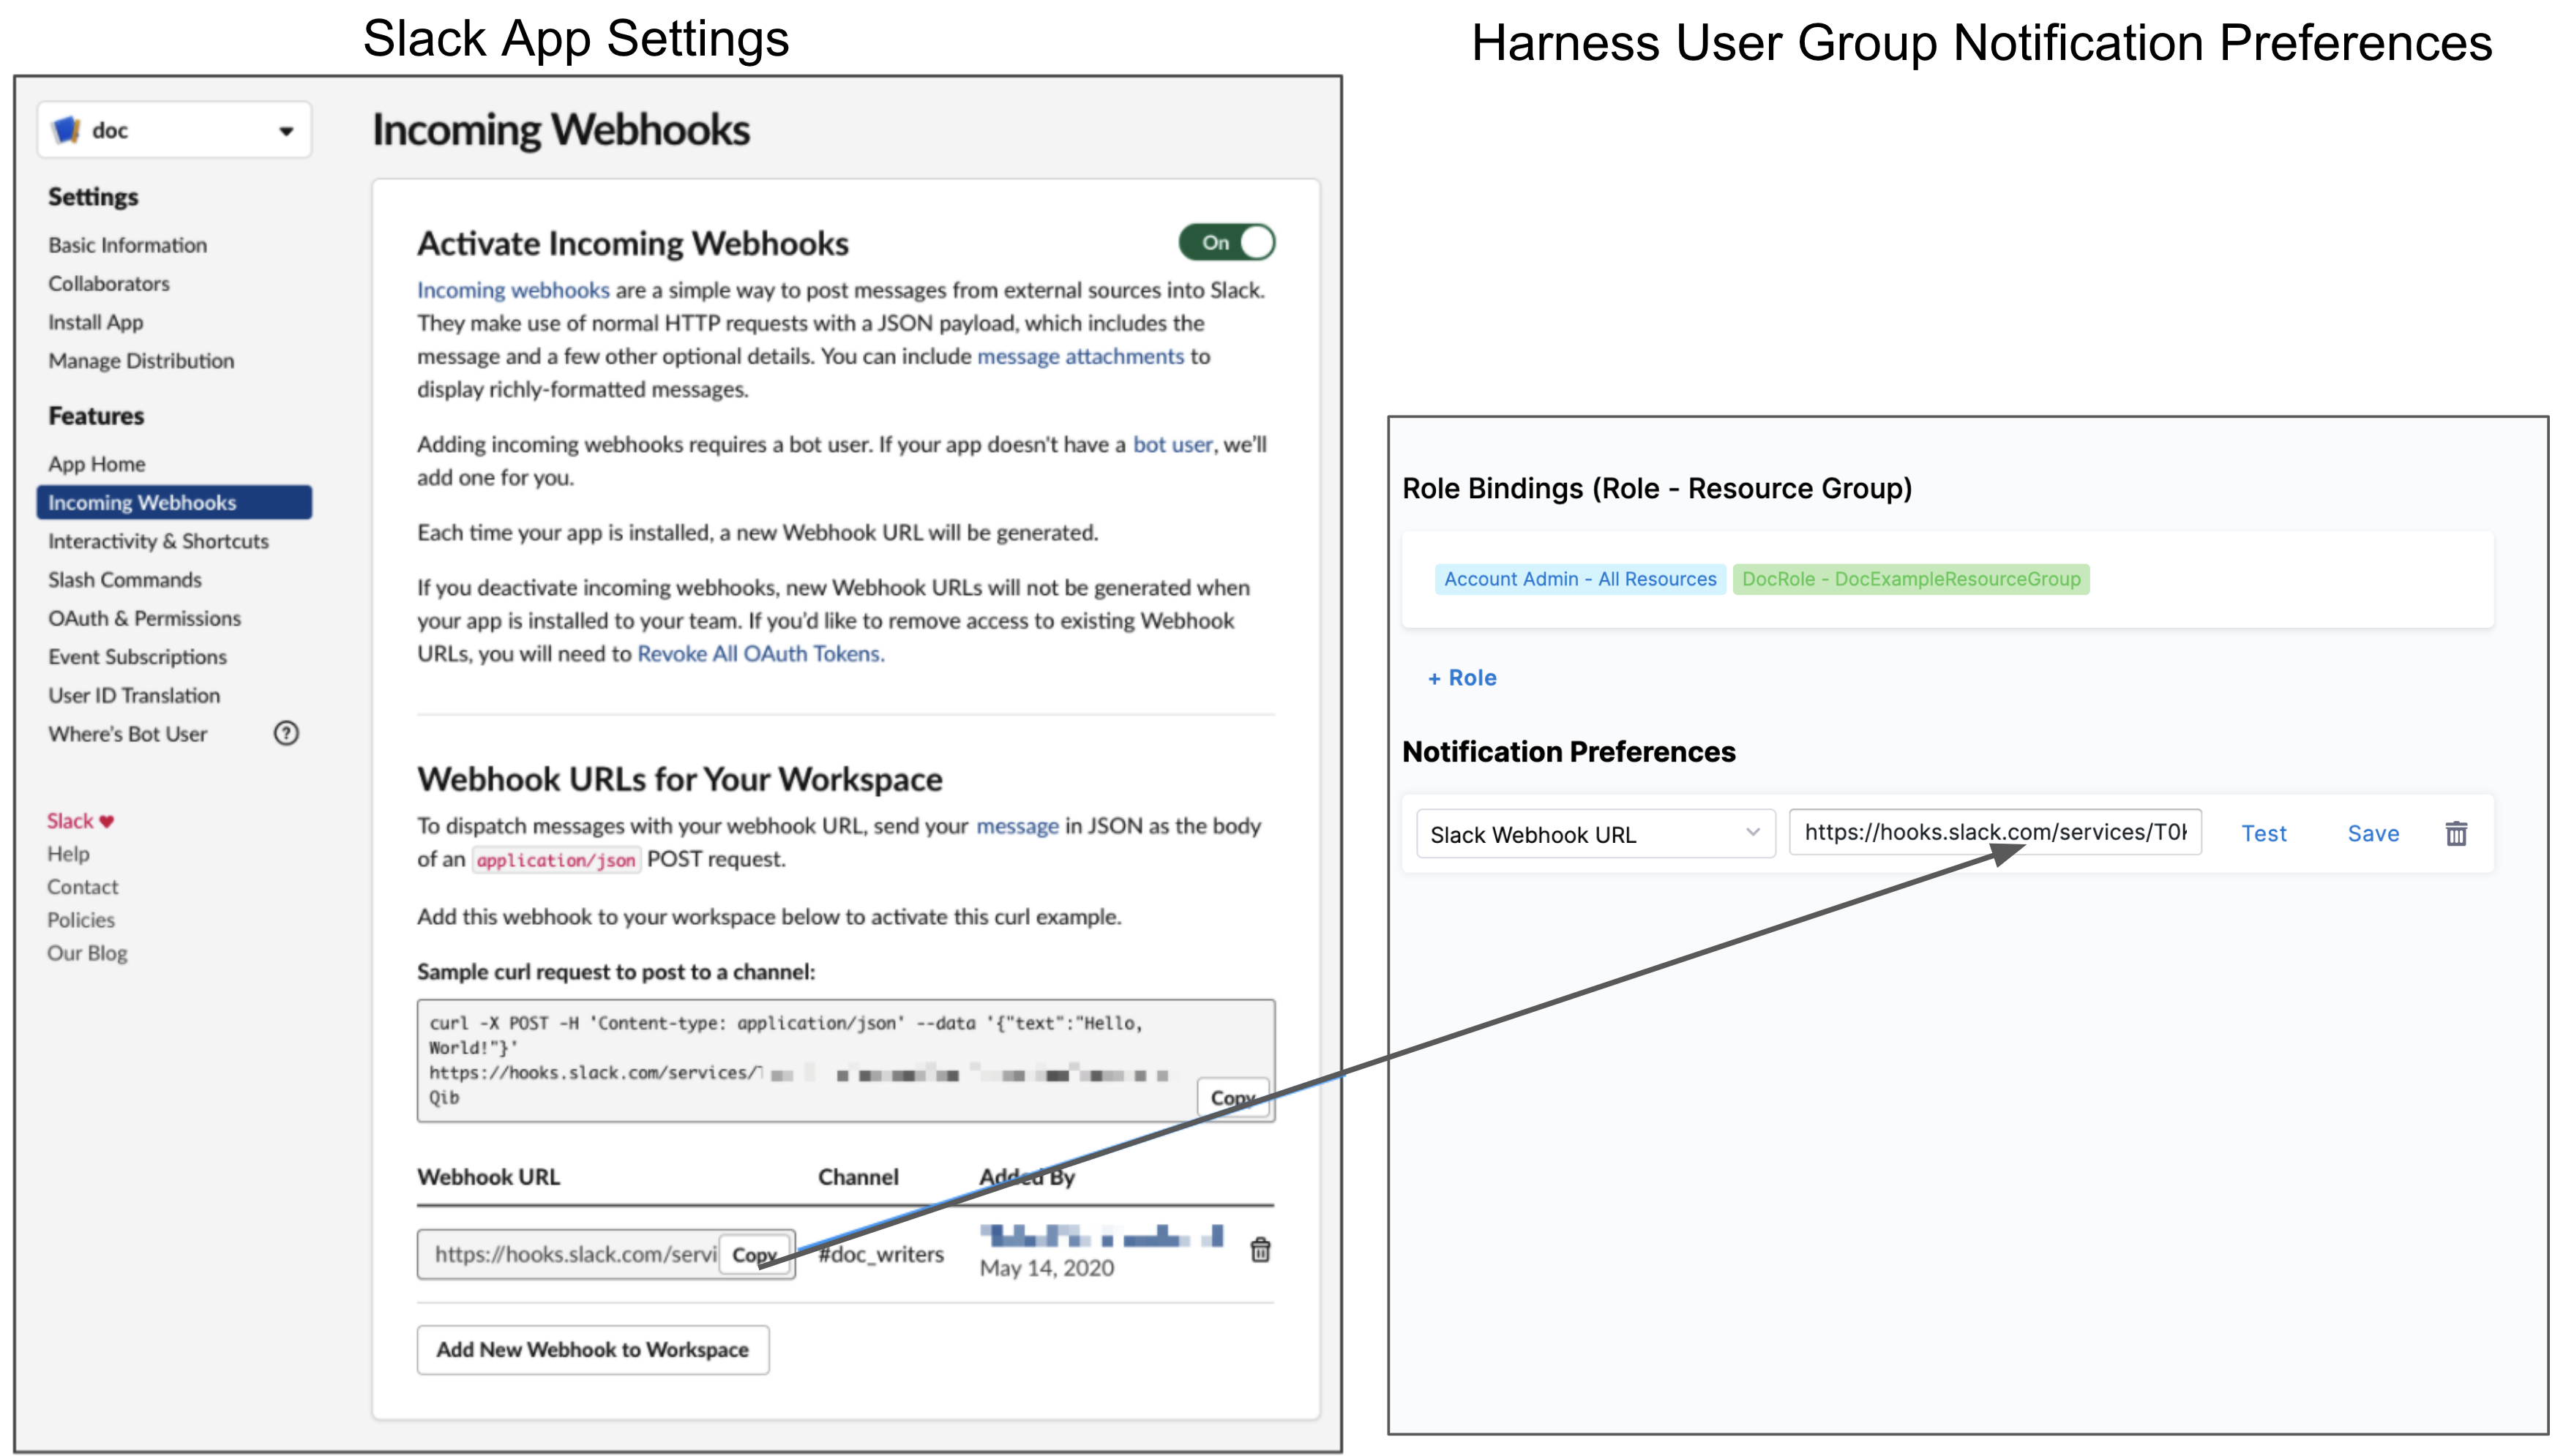
Task: Open OAuth & Permissions page
Action: (x=145, y=618)
